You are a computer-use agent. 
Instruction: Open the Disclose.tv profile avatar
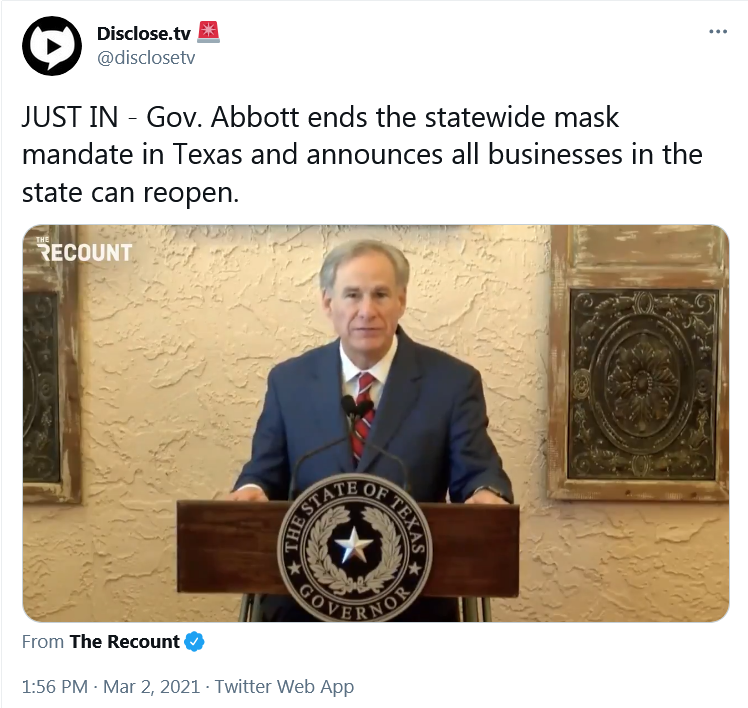[x=52, y=46]
